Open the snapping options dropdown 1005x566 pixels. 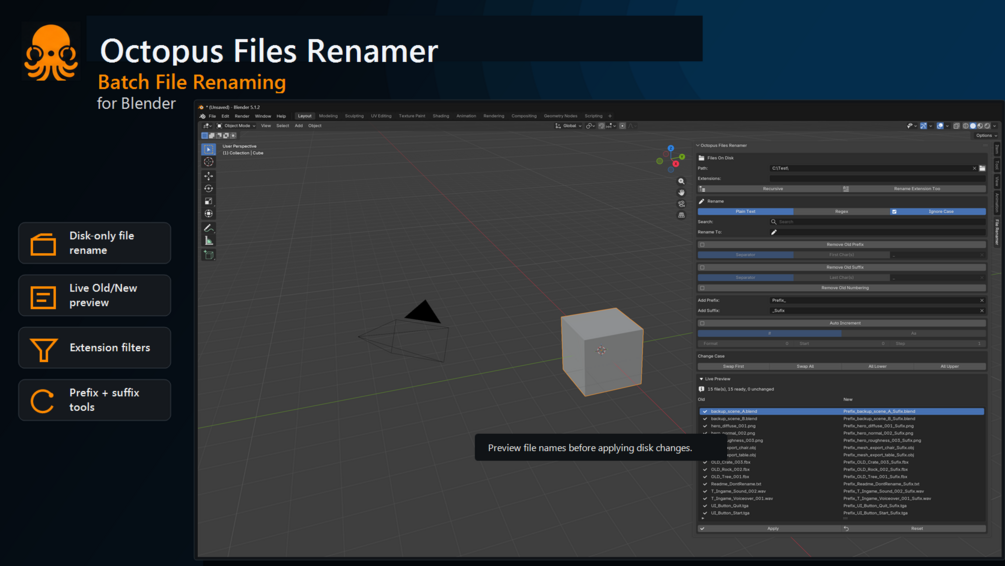(611, 126)
